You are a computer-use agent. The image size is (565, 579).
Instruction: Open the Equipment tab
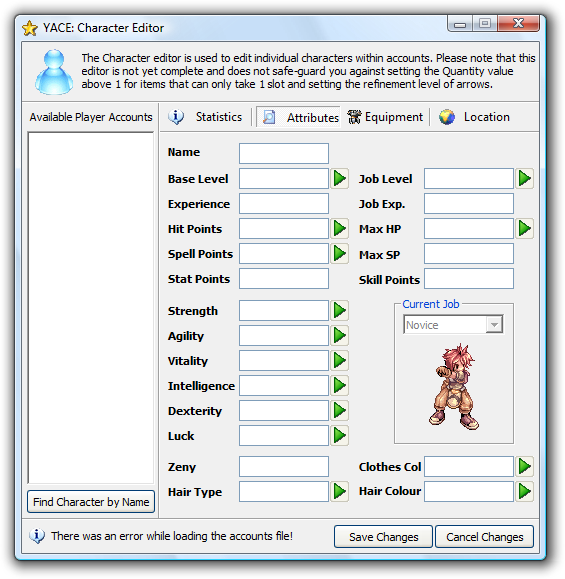[x=385, y=117]
